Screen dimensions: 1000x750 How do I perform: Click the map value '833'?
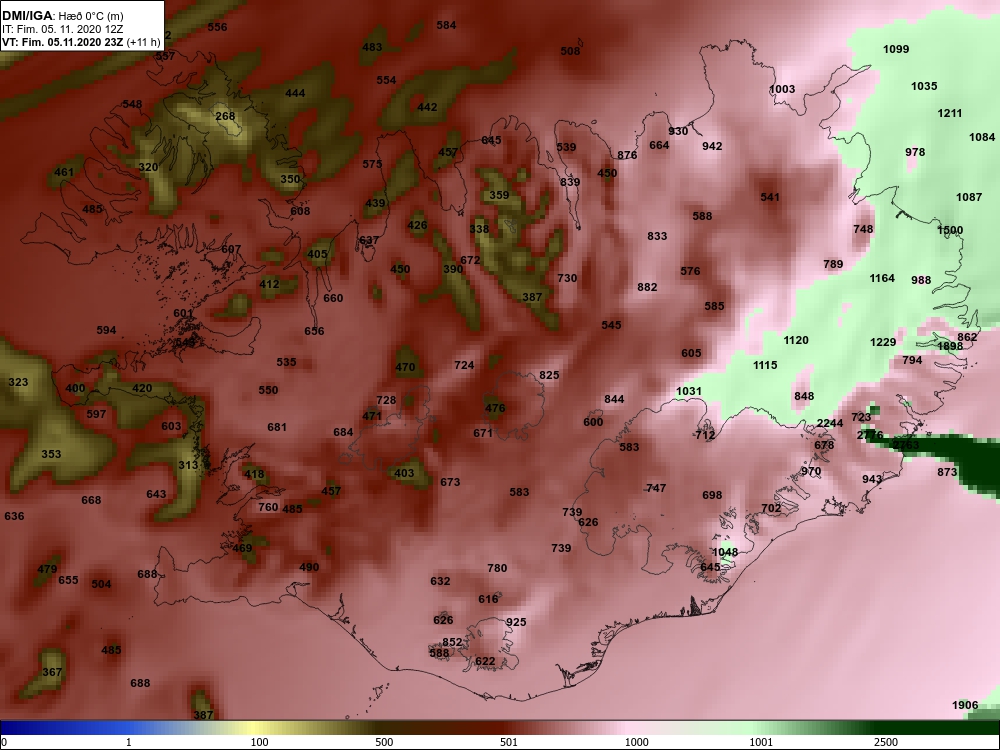[x=657, y=236]
